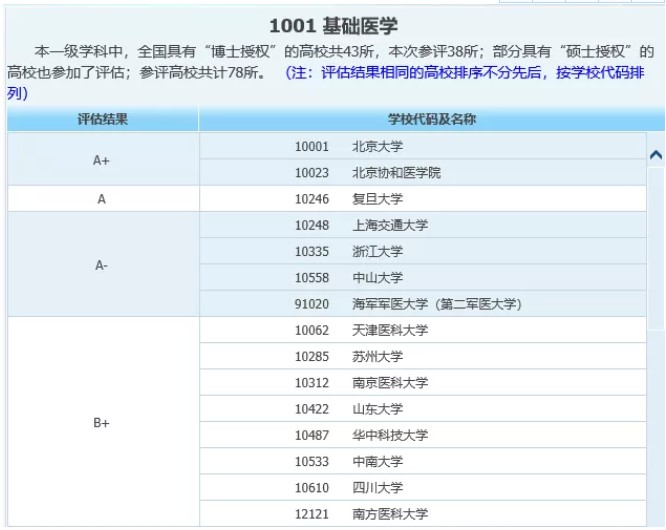Click 复旦大学 in the A row
Viewport: 666px width, 530px height.
(x=377, y=199)
